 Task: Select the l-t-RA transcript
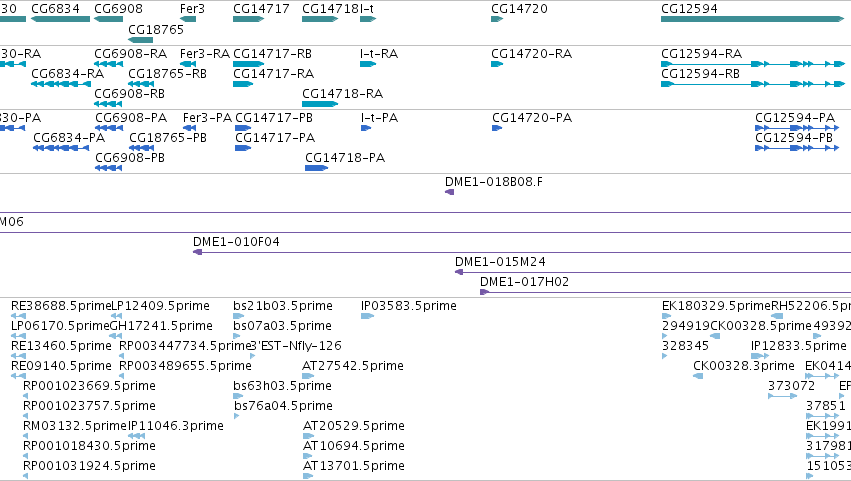click(379, 54)
